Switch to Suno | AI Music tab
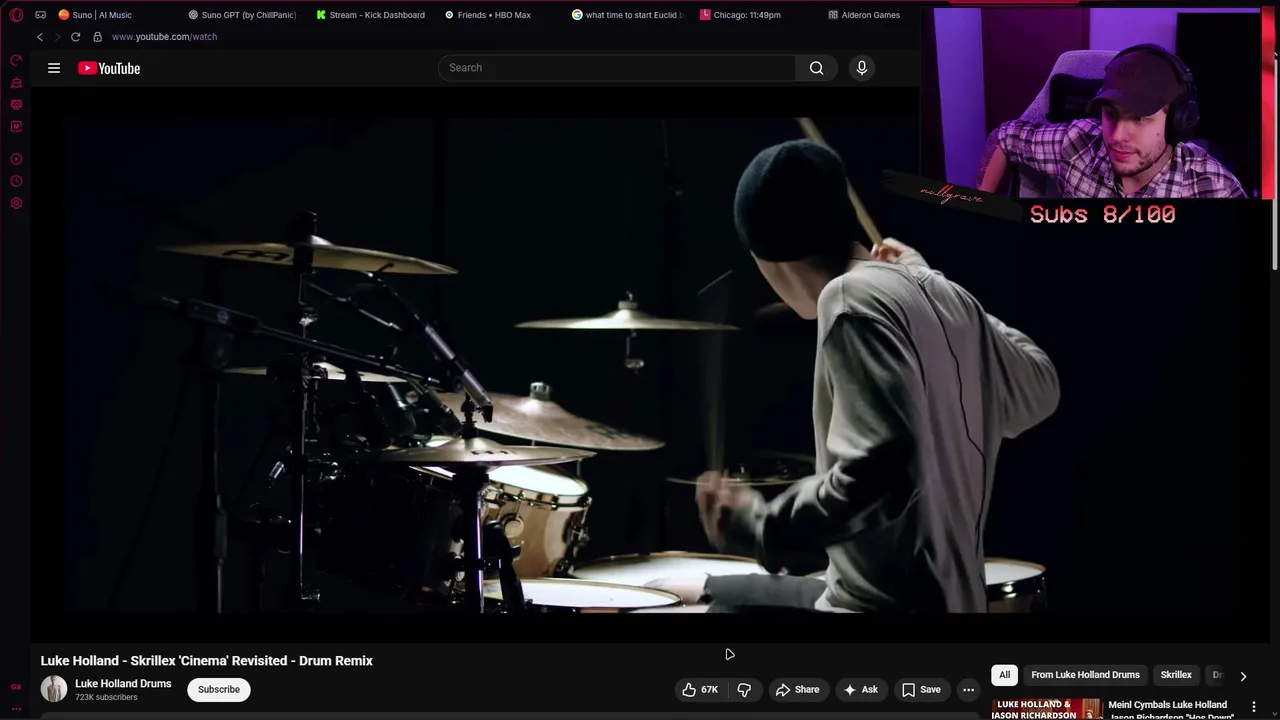 pos(96,15)
